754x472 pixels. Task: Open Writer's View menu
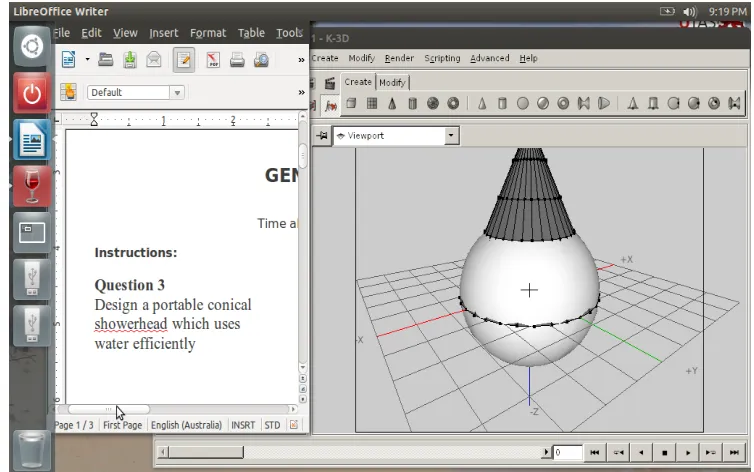pos(126,33)
